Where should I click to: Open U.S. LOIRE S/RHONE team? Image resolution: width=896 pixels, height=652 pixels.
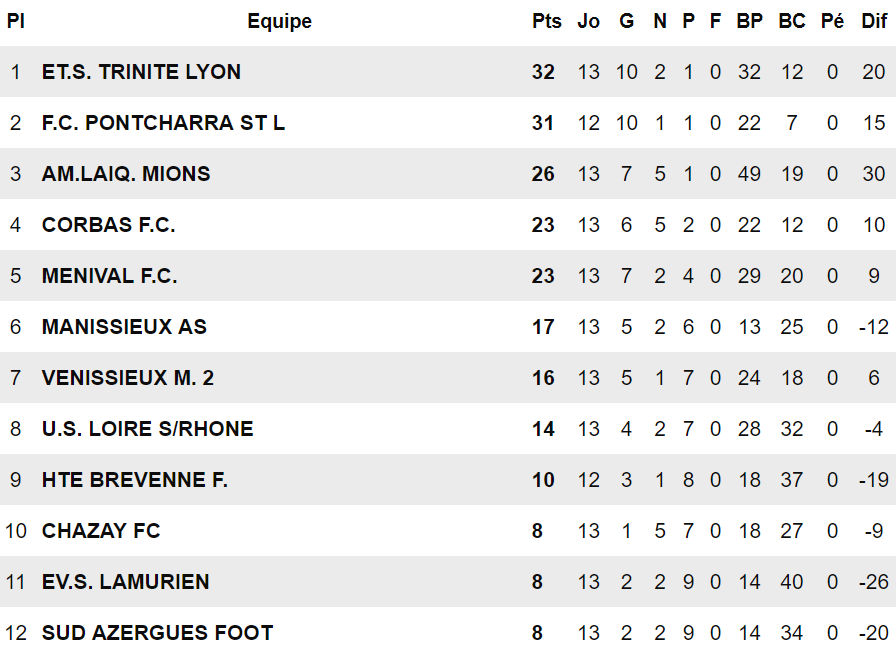click(x=147, y=429)
